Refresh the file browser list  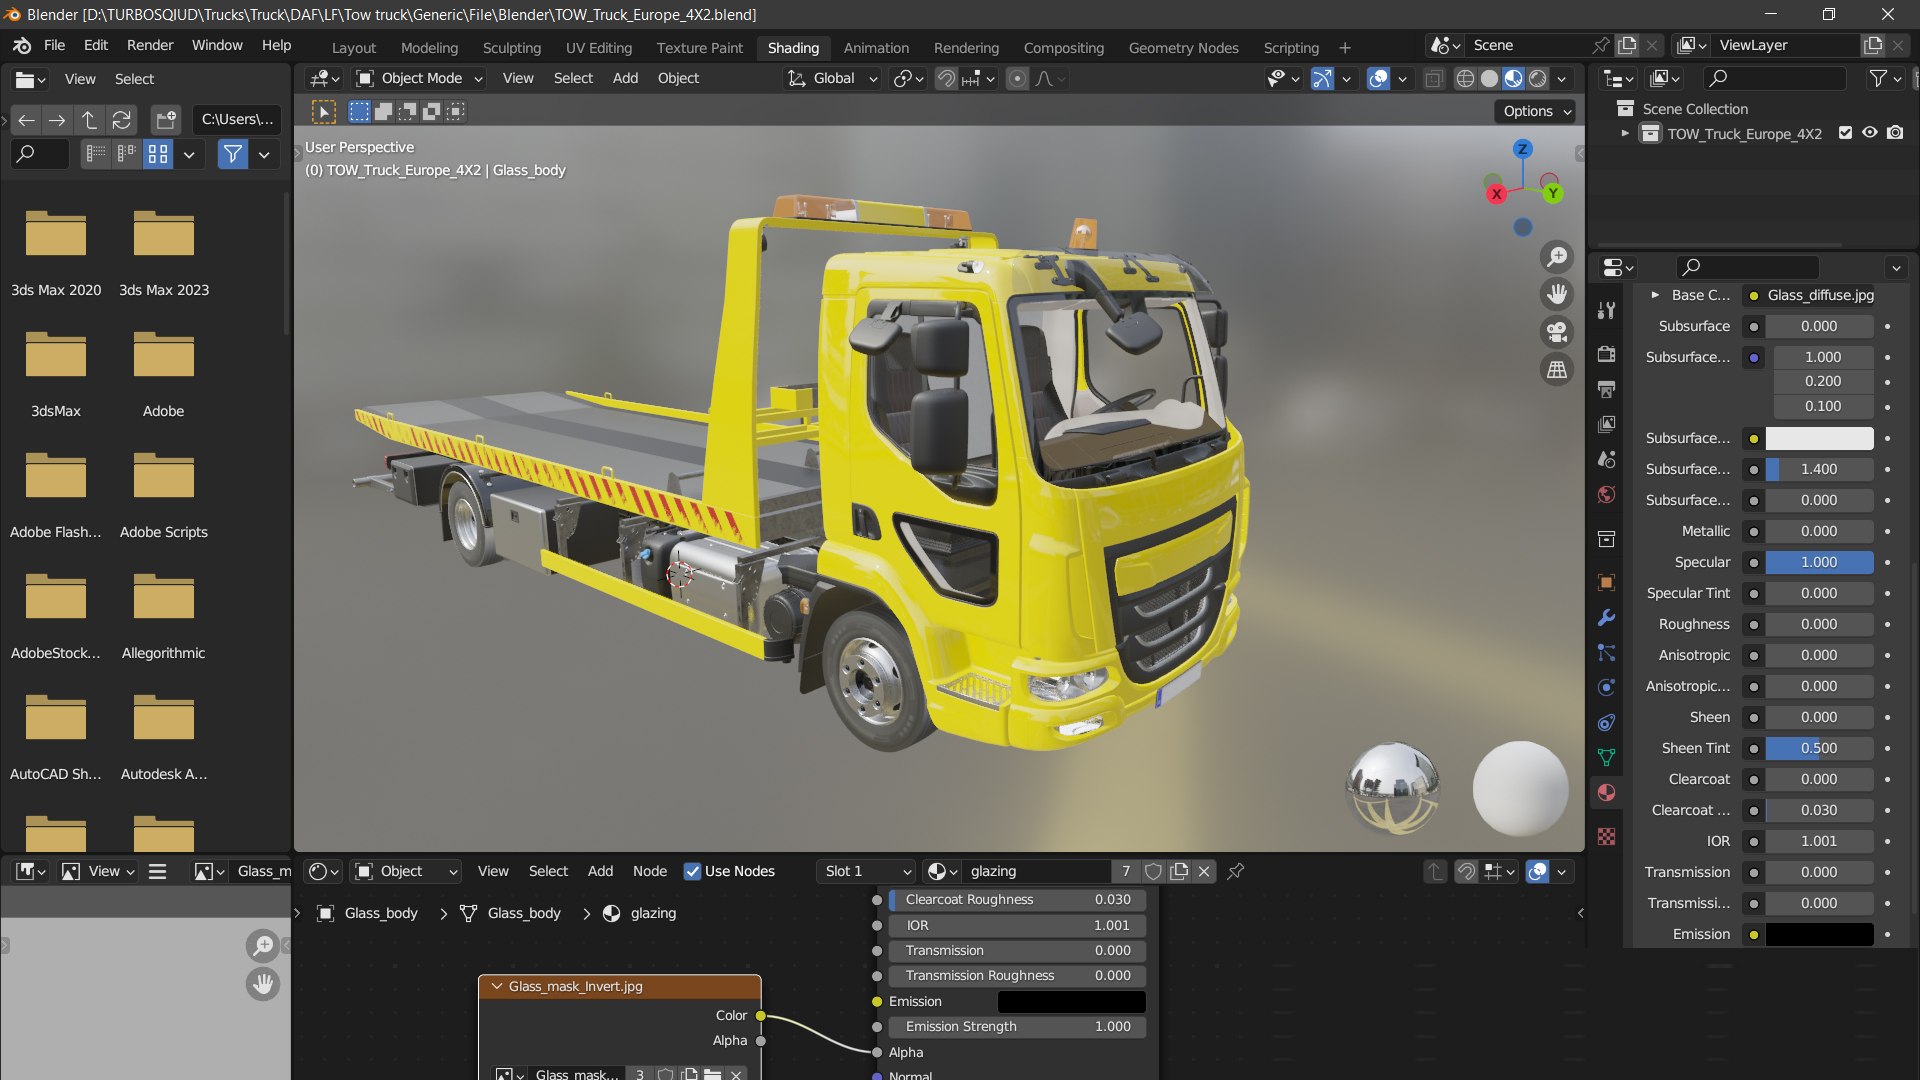[121, 120]
